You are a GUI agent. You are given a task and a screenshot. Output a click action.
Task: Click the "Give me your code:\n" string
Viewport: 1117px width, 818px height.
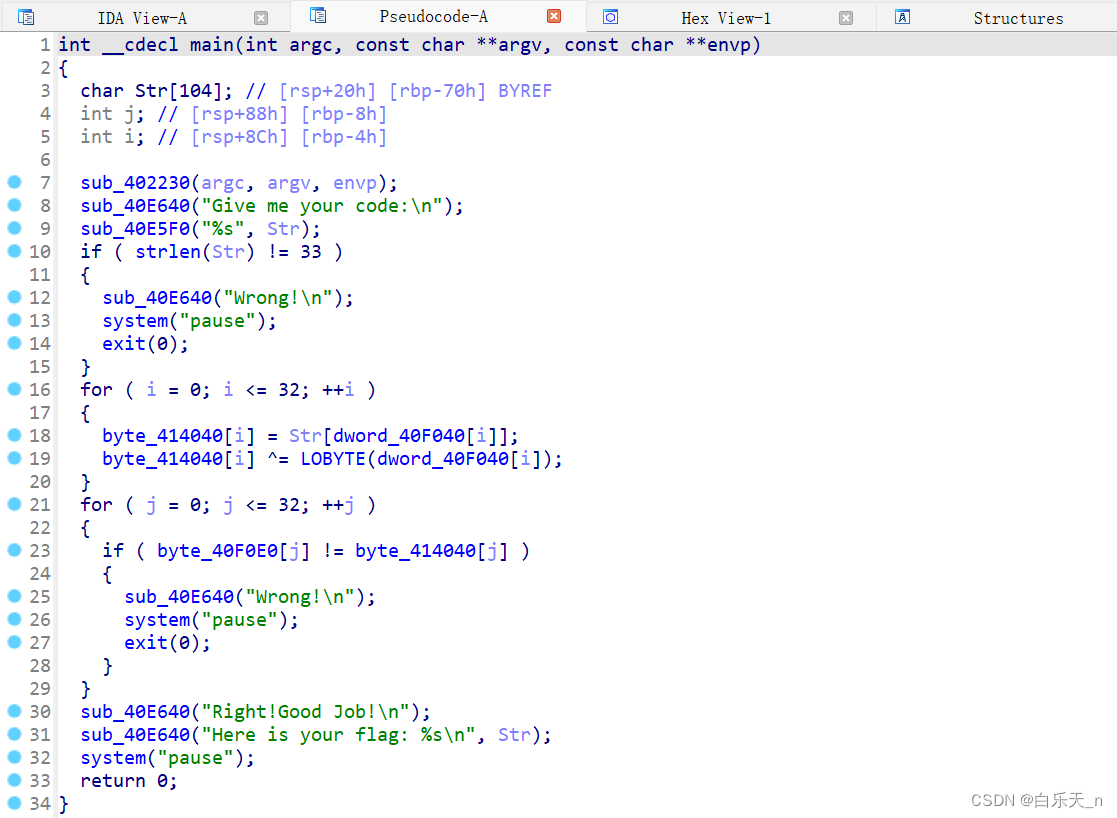322,206
